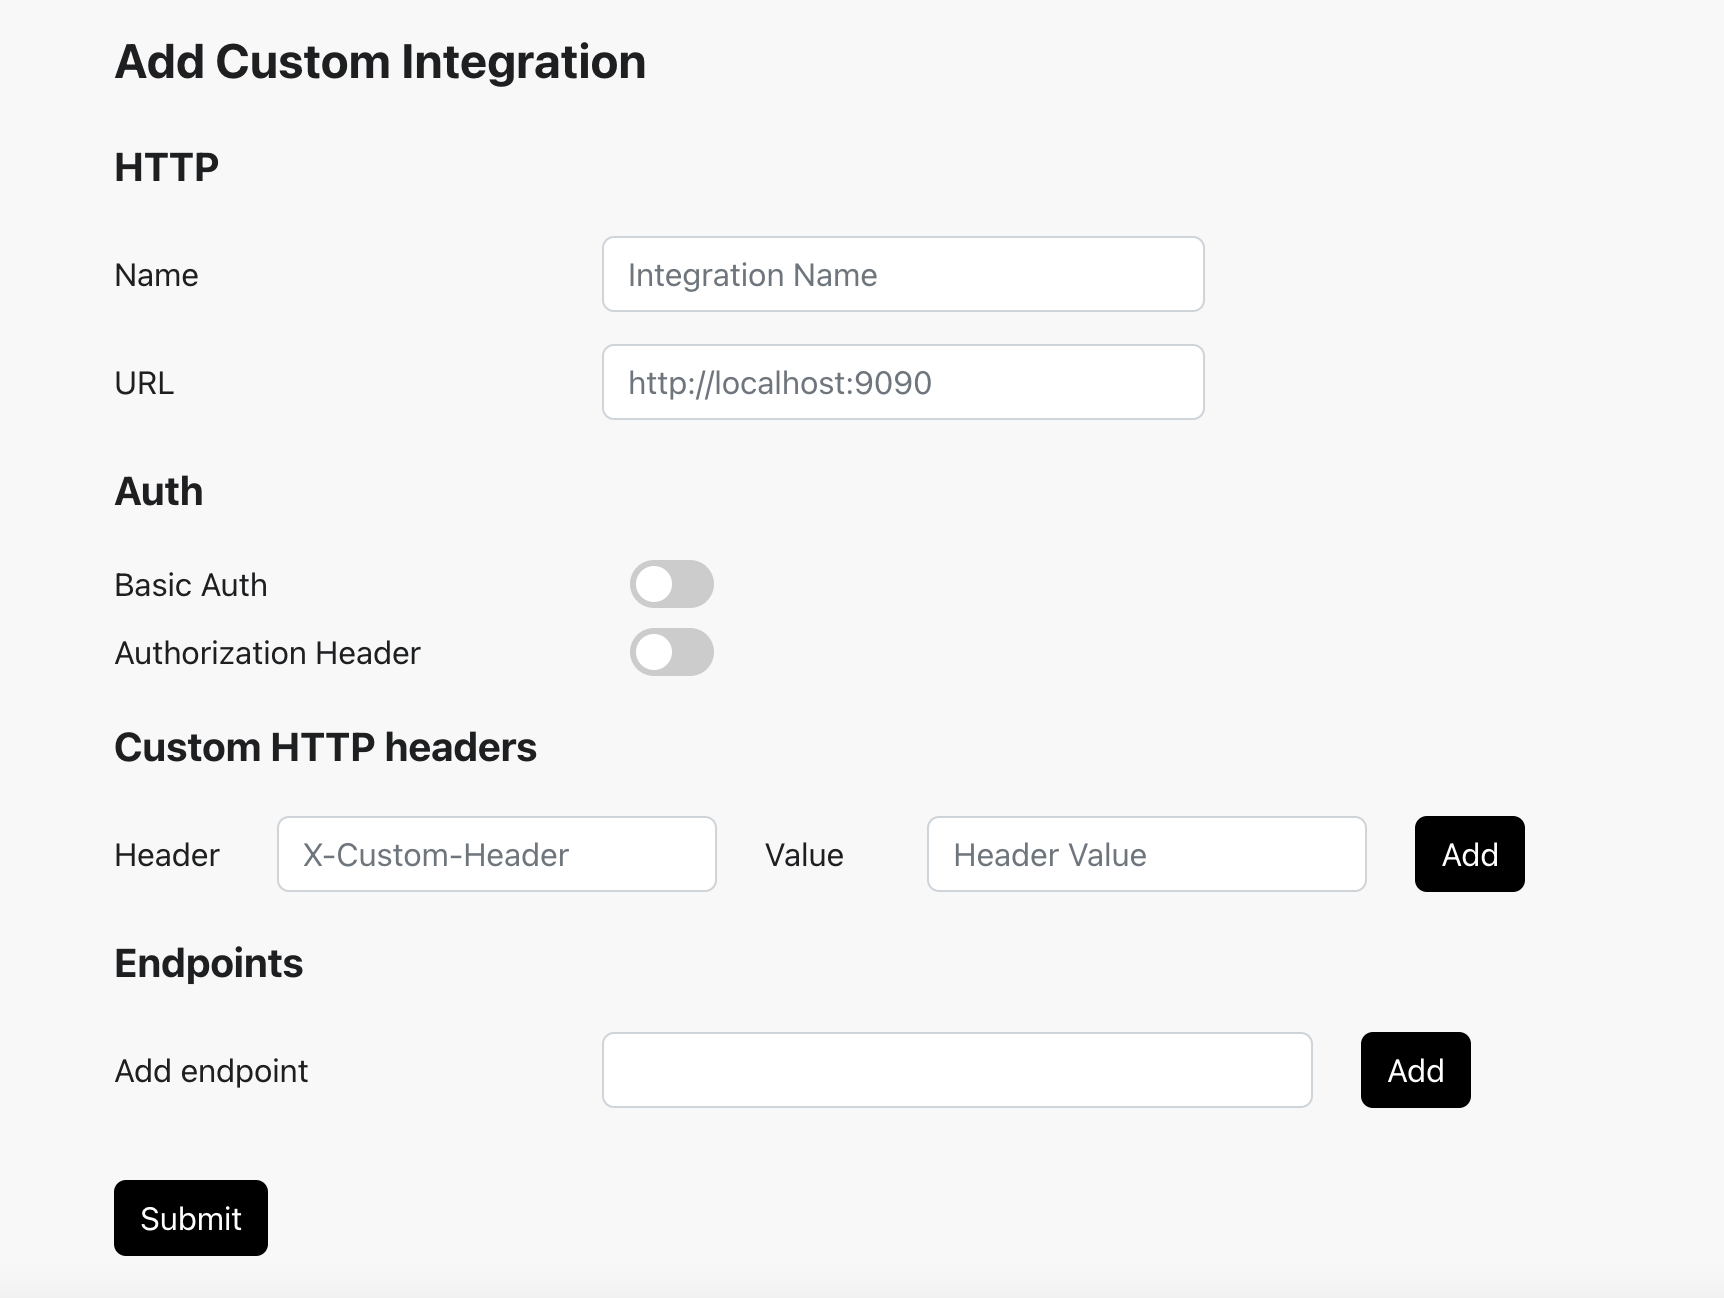Image resolution: width=1724 pixels, height=1298 pixels.
Task: Click the X-Custom-Header input box
Action: (496, 854)
